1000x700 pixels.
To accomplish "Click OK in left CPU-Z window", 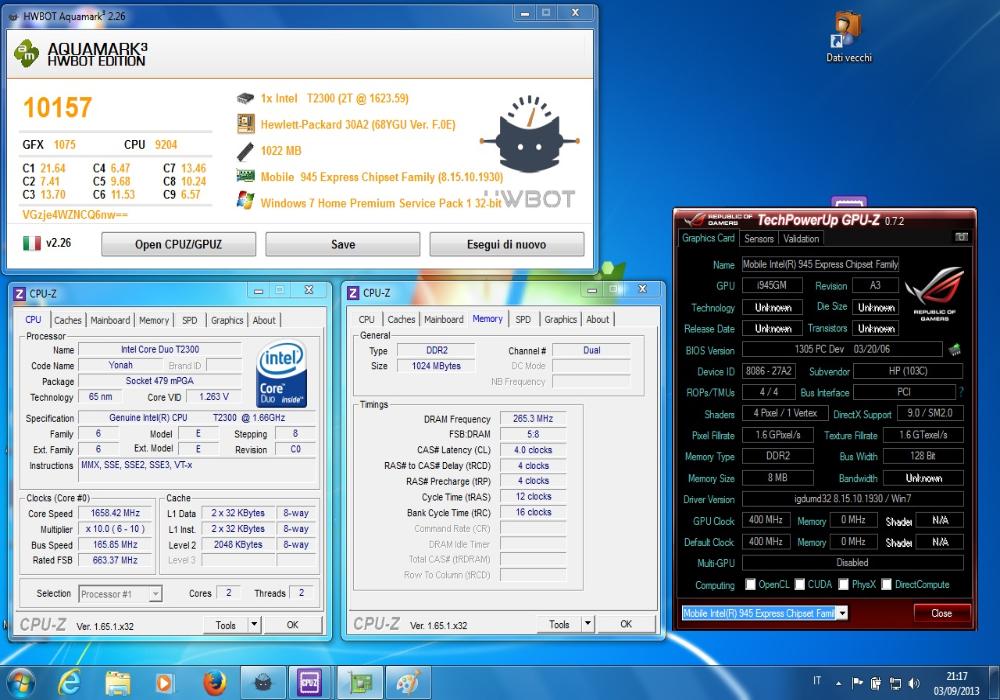I will 292,624.
